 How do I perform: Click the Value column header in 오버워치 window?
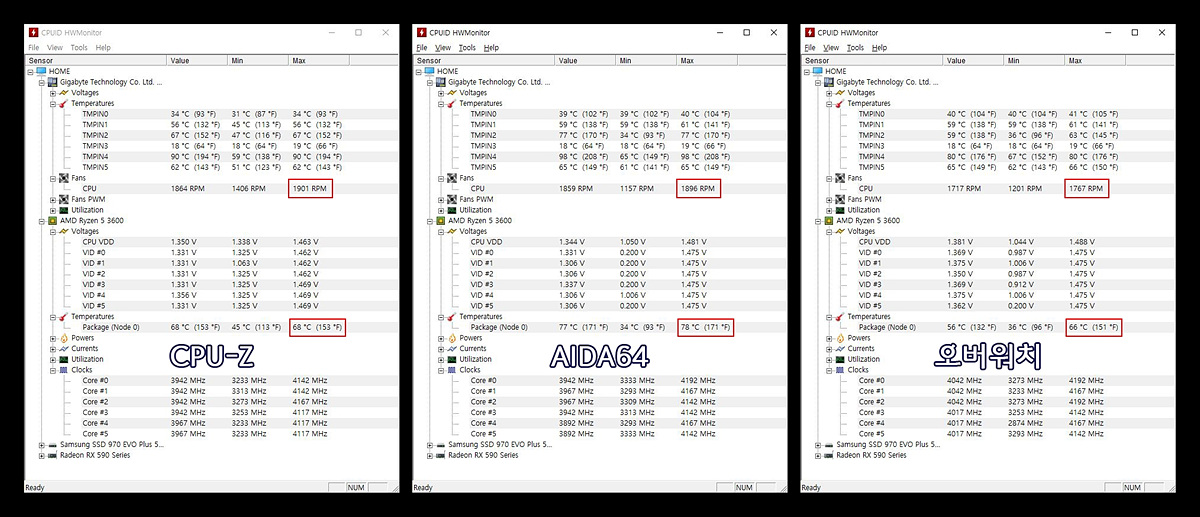[974, 60]
